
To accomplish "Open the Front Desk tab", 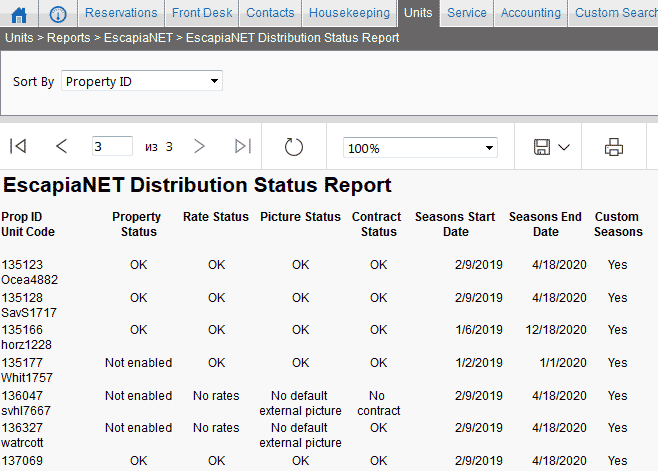I will coord(202,13).
